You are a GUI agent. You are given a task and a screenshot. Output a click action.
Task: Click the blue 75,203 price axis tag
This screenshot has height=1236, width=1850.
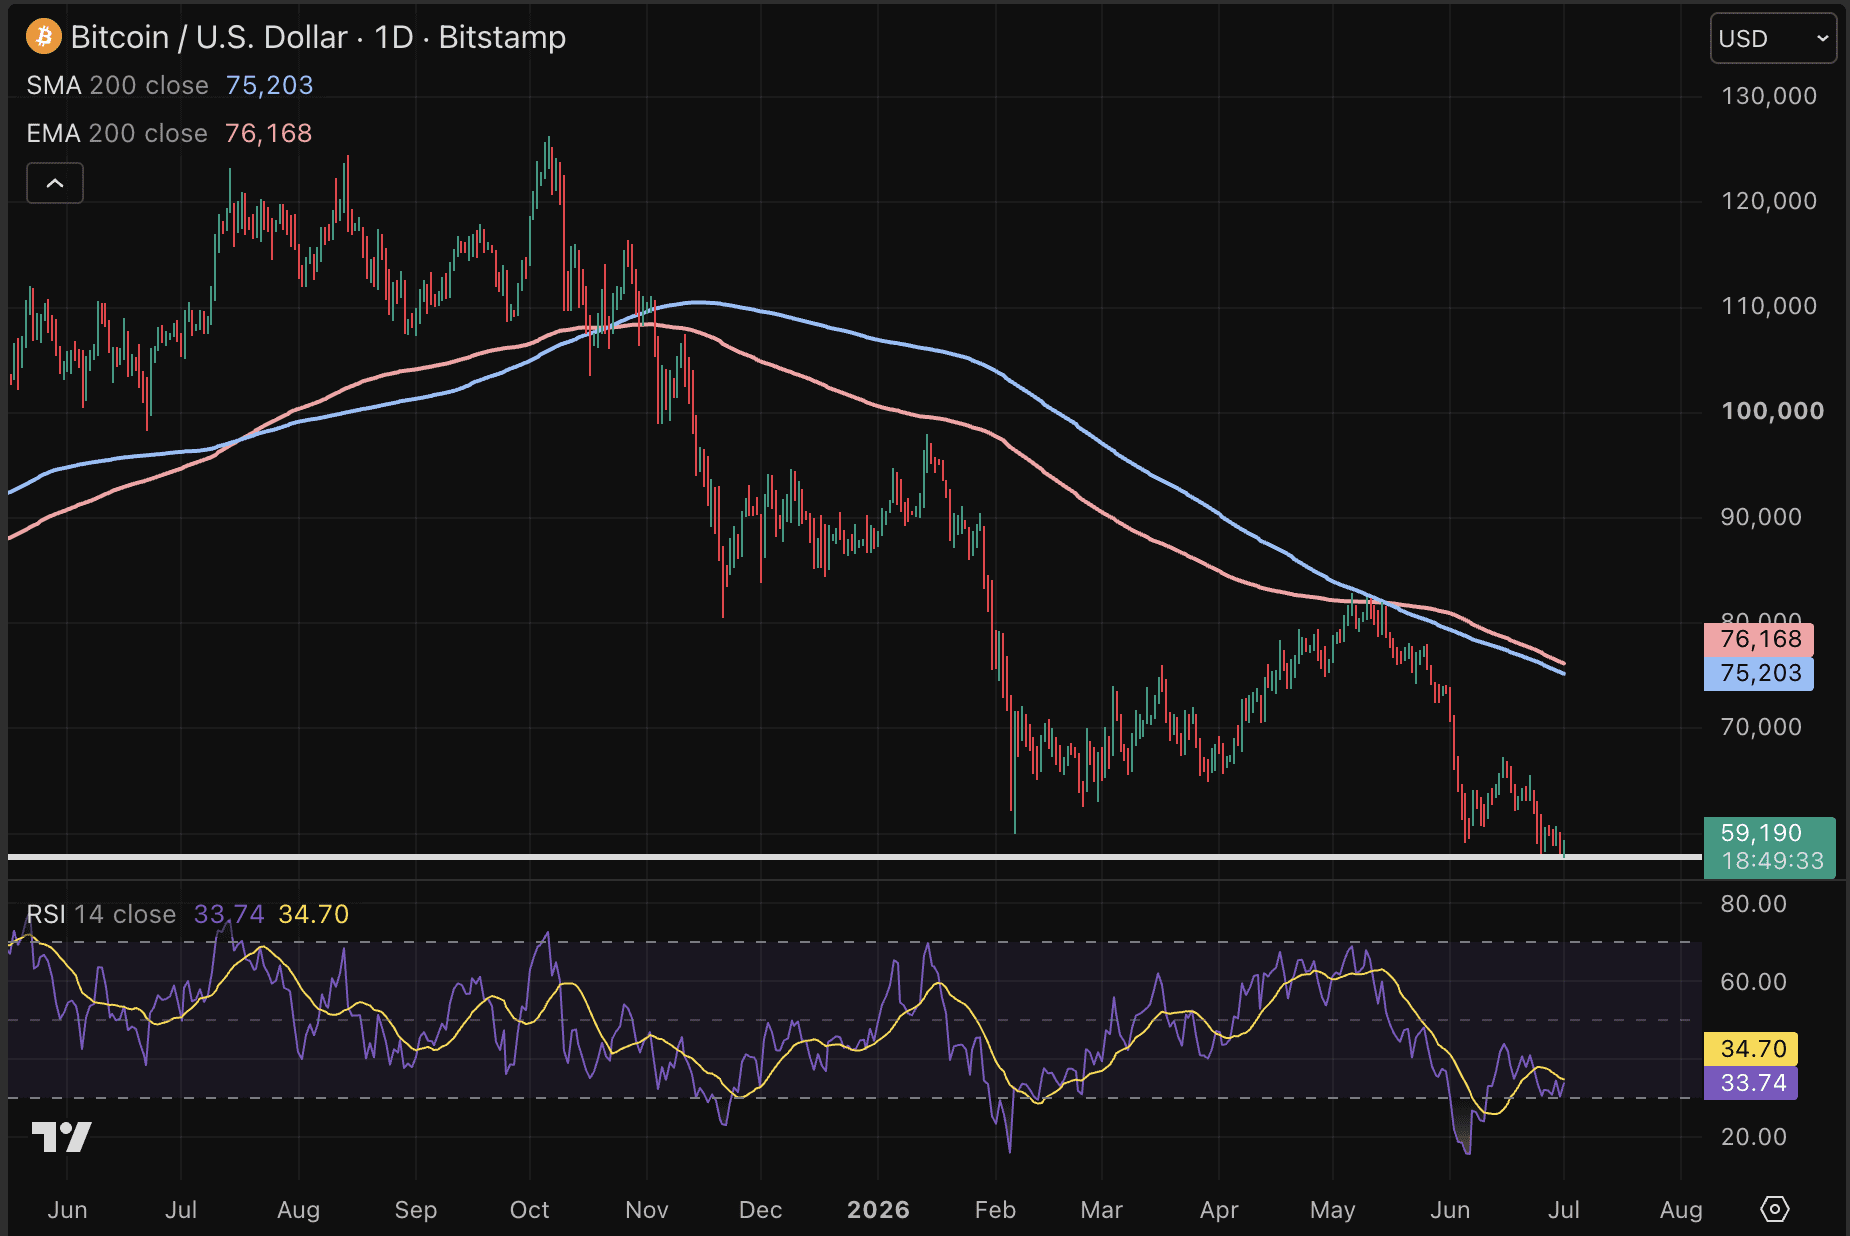(1758, 673)
